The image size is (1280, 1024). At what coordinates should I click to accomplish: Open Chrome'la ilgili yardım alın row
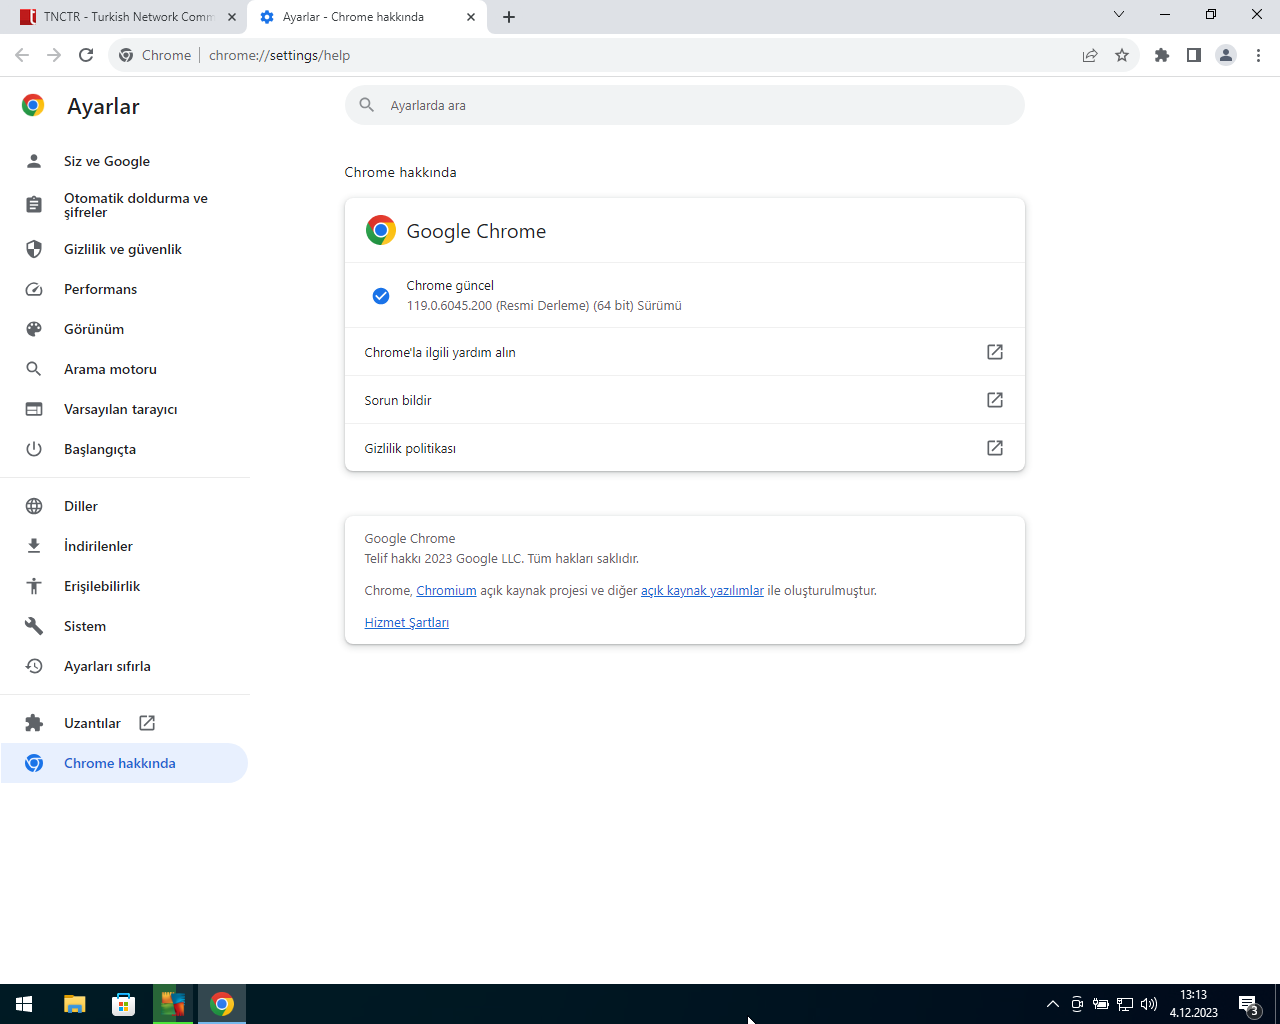(684, 352)
